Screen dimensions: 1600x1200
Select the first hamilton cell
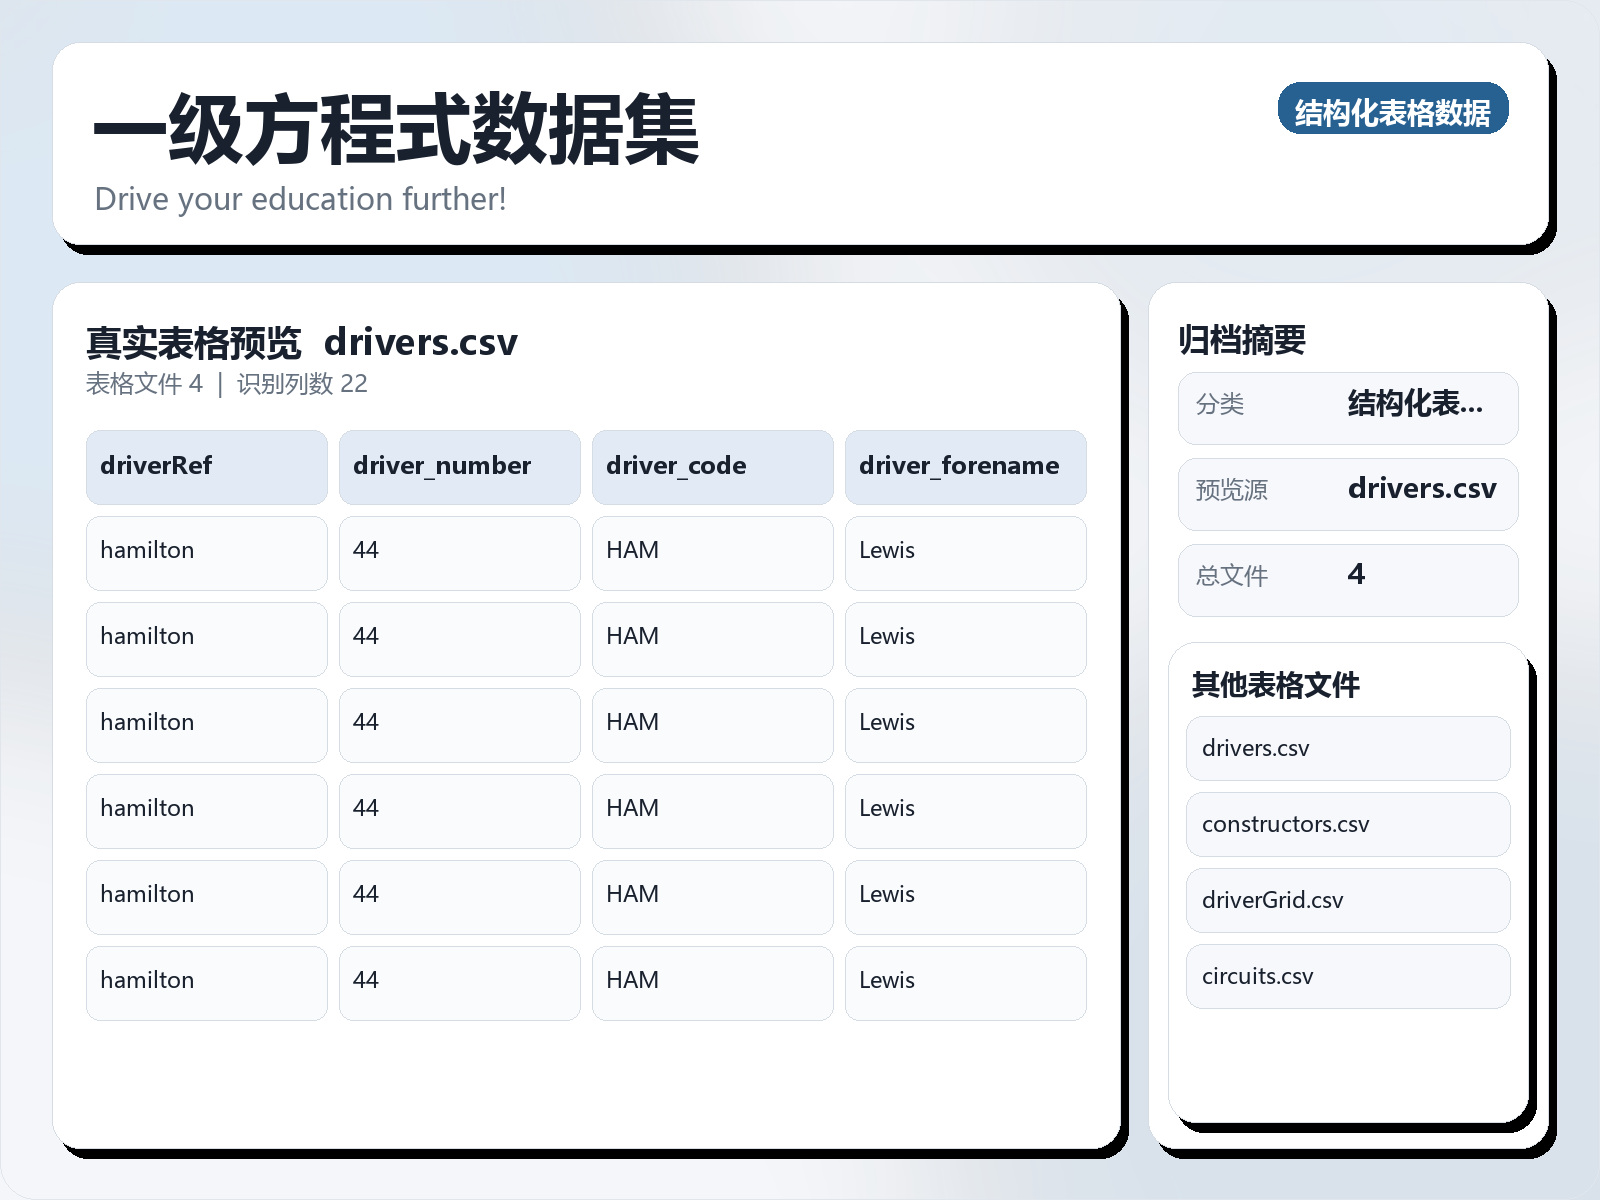pos(205,552)
